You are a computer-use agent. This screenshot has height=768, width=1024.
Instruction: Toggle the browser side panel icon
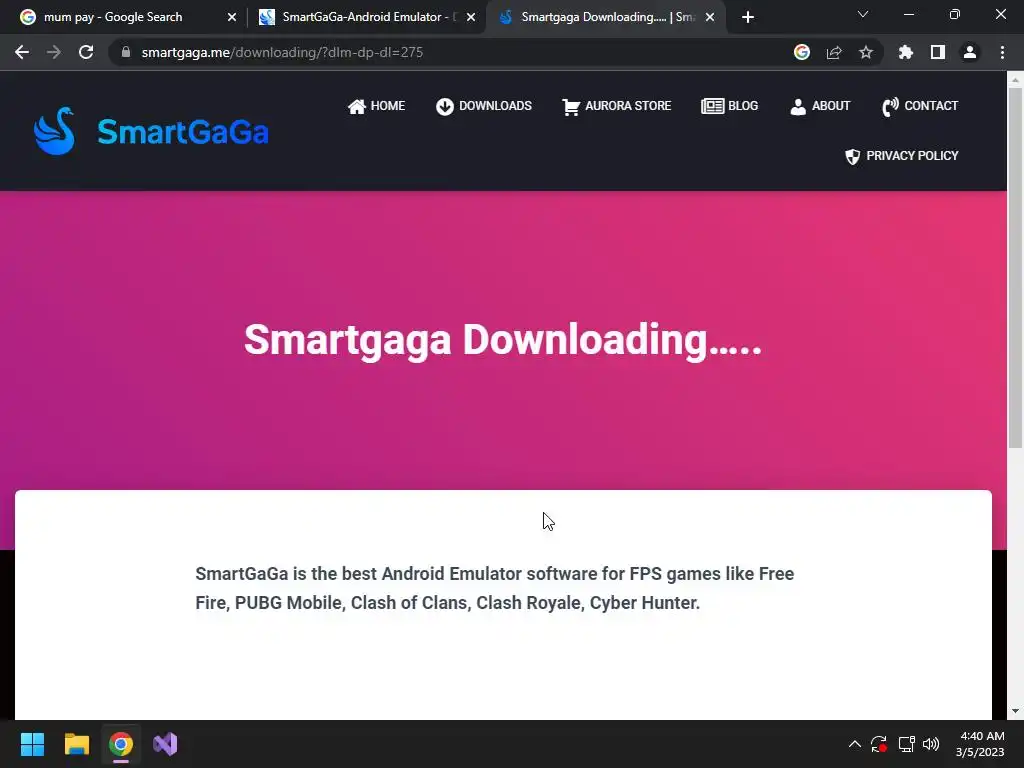938,52
